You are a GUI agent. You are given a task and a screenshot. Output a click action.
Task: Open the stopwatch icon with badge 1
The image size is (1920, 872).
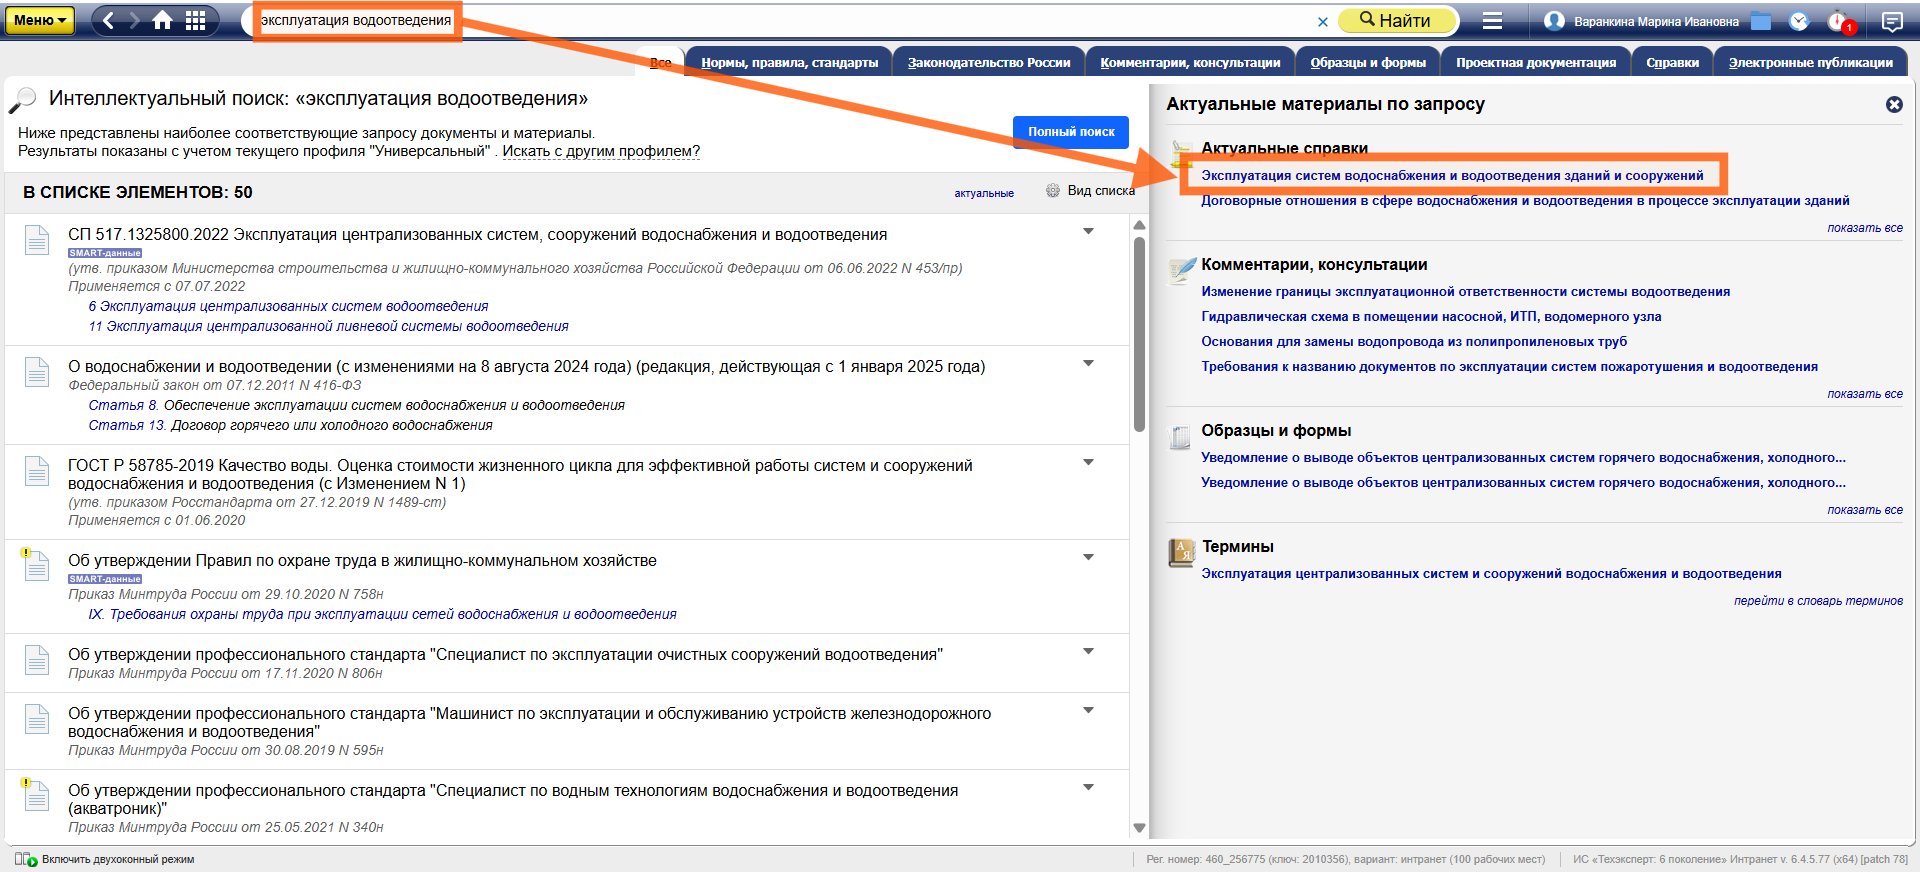pos(1840,21)
